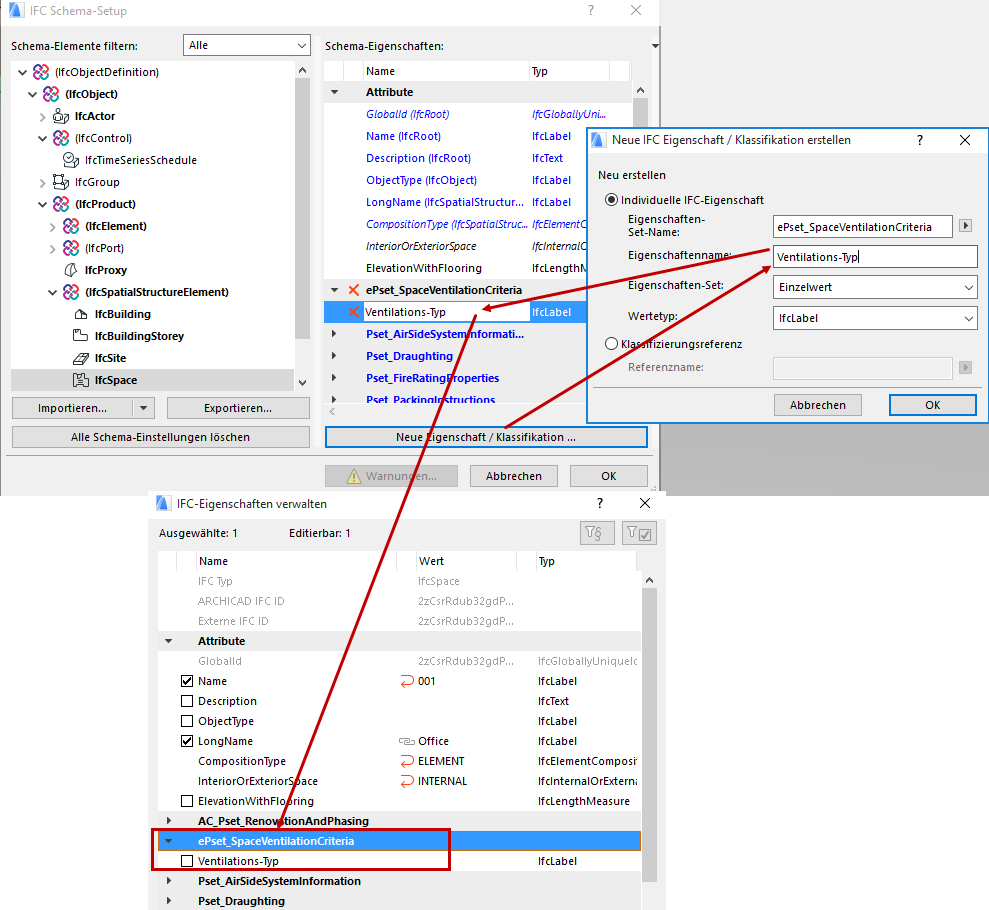Collapse the (IfcSpatialStructureElement) node
This screenshot has height=910, width=989.
click(x=52, y=293)
